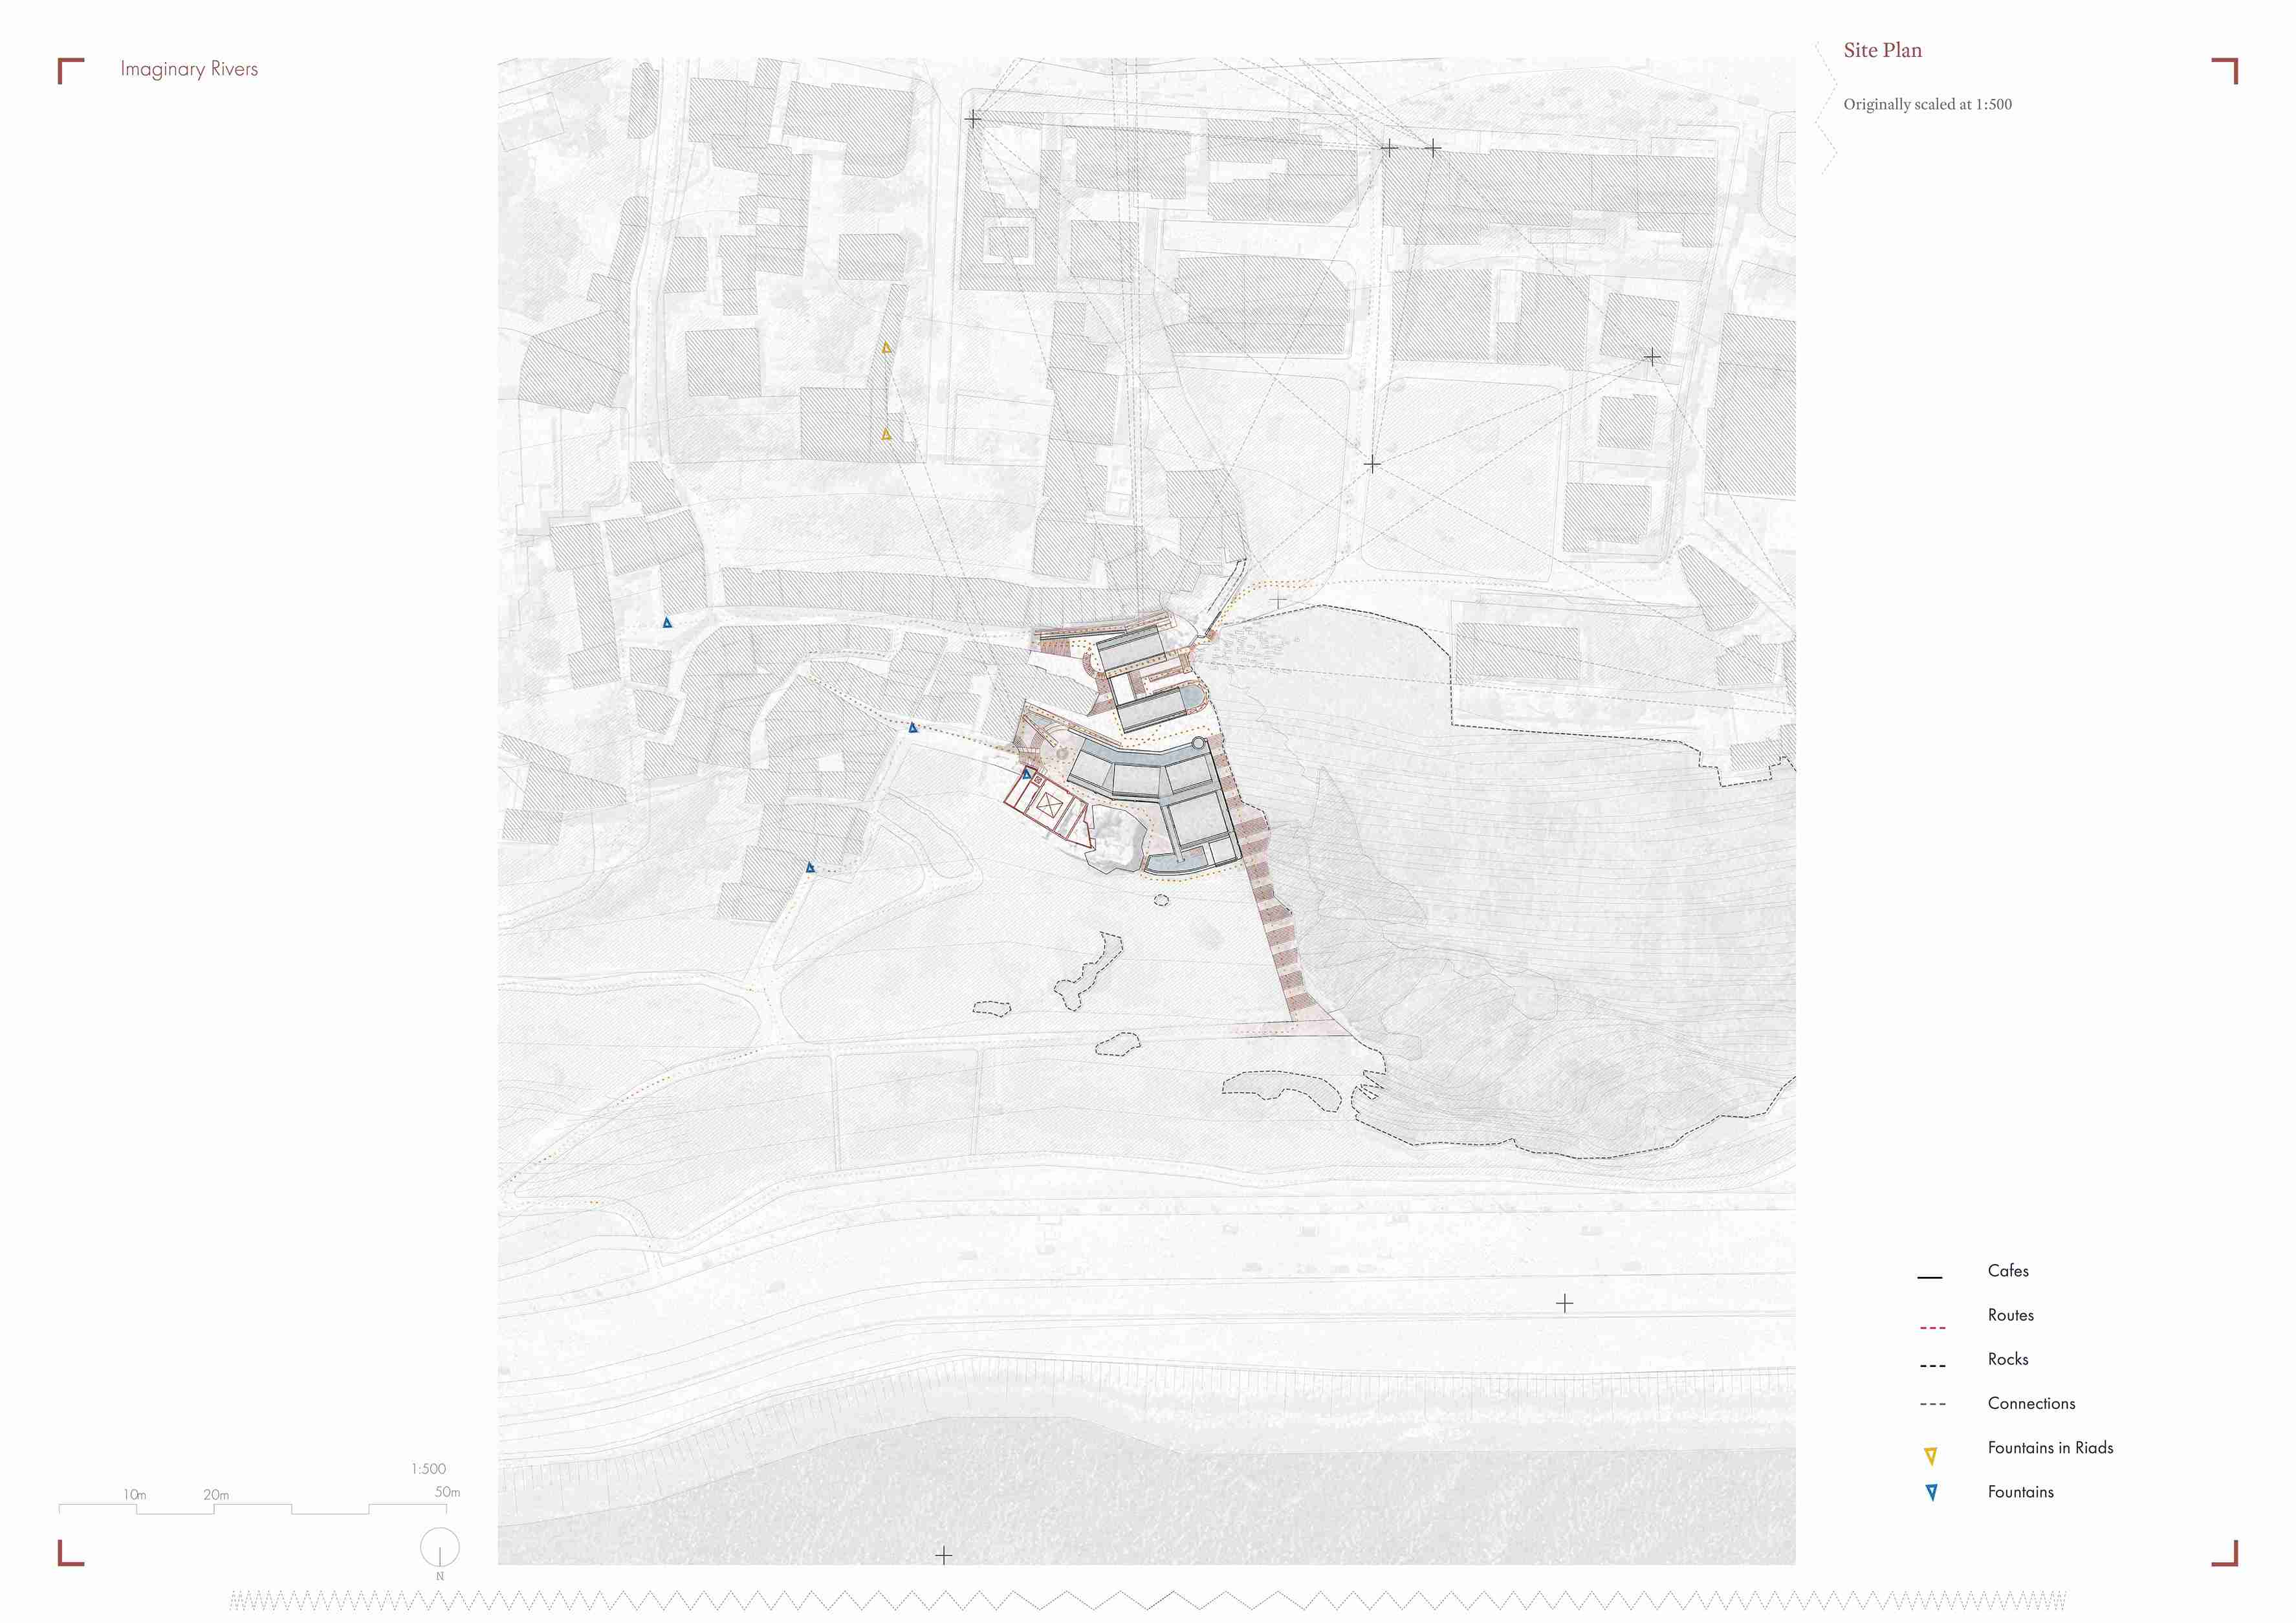
Task: Select the grey dashed Connections line sample
Action: [1933, 1404]
